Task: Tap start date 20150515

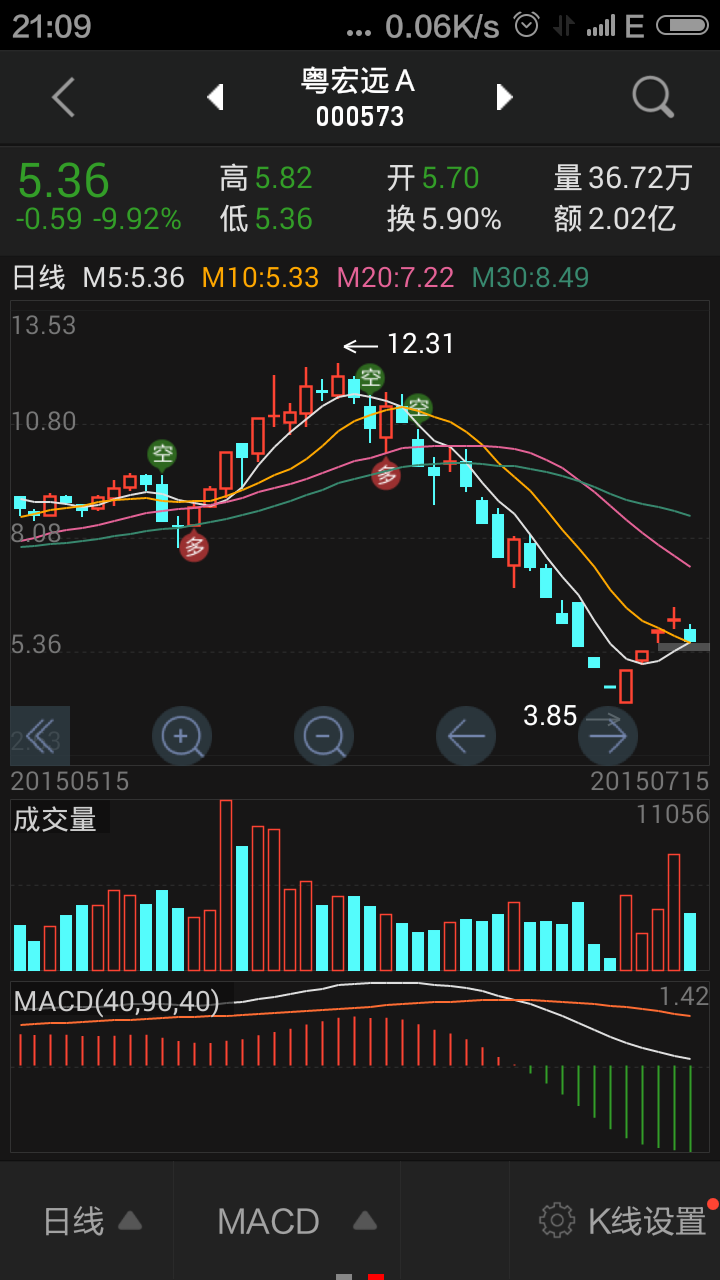Action: pos(70,781)
